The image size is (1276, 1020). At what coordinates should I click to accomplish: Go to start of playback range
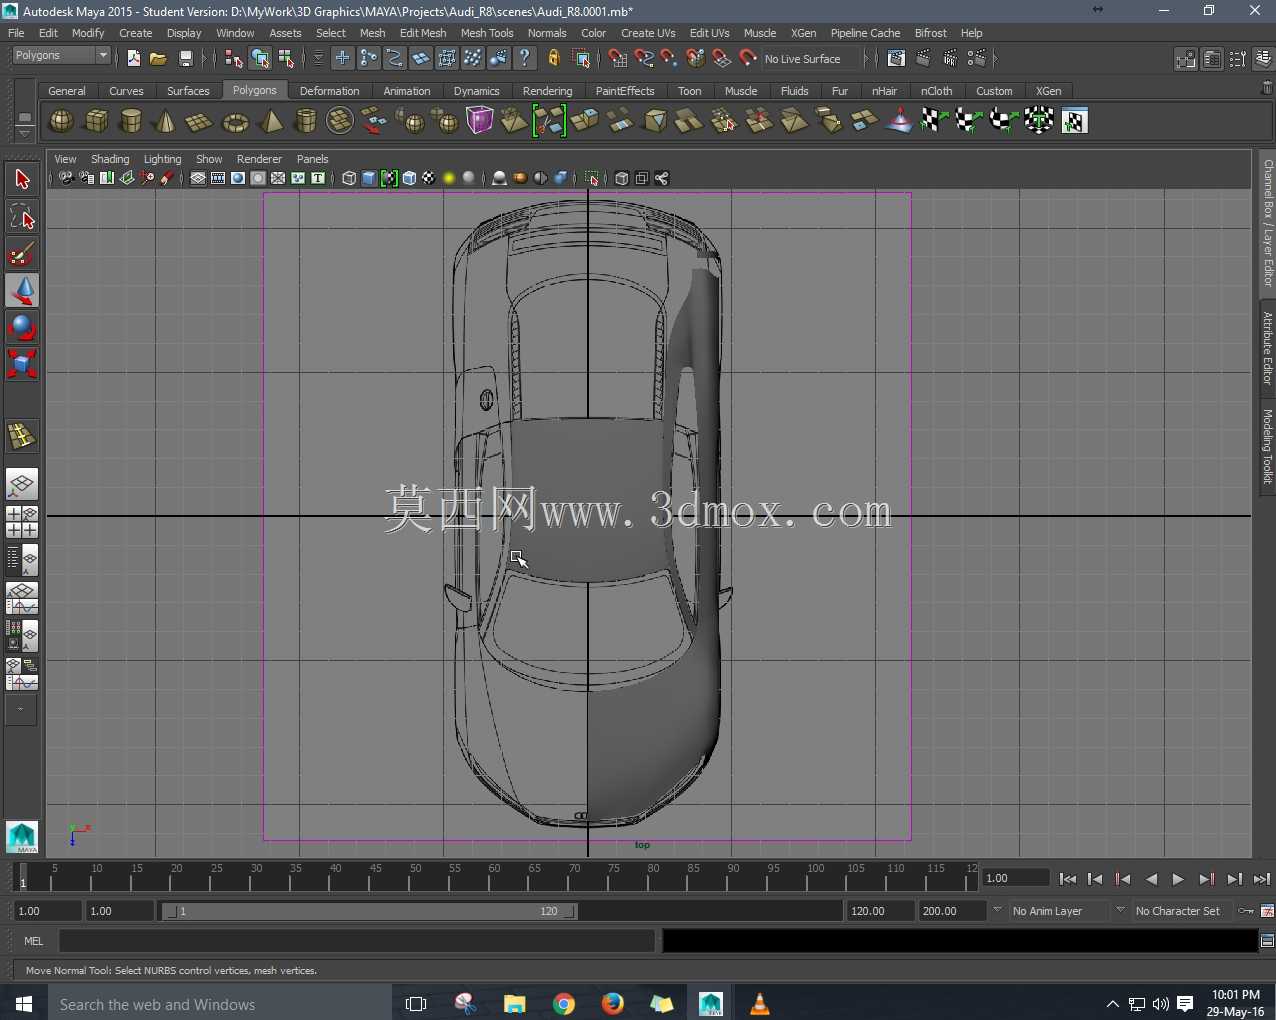pos(1068,879)
